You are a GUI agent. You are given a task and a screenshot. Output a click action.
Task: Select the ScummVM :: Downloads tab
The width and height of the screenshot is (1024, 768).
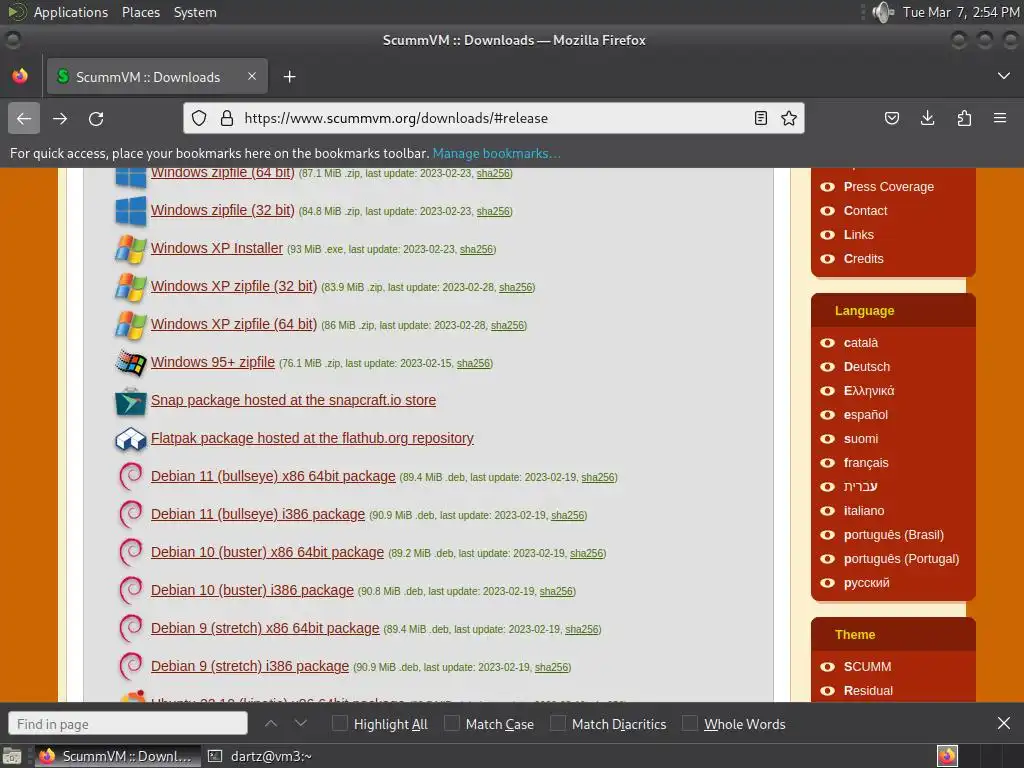[x=157, y=76]
